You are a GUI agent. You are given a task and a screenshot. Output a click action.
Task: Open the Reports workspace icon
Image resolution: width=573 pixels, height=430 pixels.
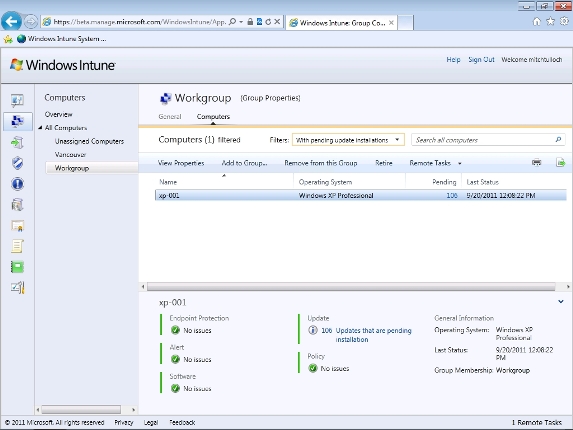pos(17,267)
